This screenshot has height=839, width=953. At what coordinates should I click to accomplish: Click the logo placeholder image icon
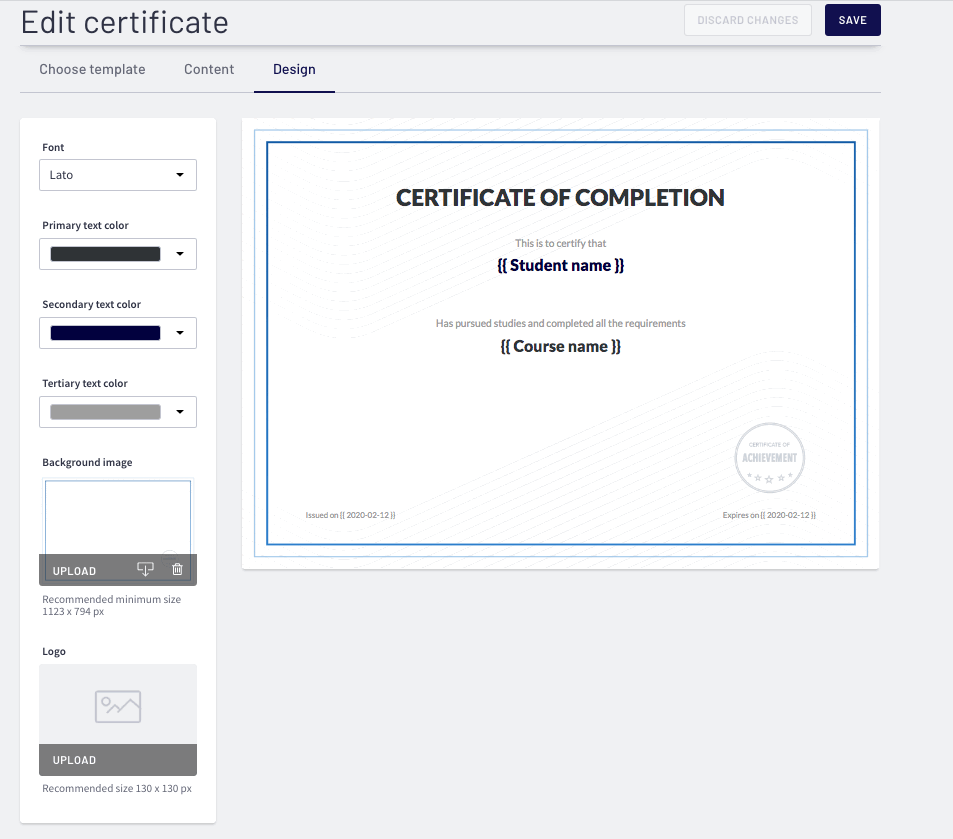pyautogui.click(x=118, y=706)
